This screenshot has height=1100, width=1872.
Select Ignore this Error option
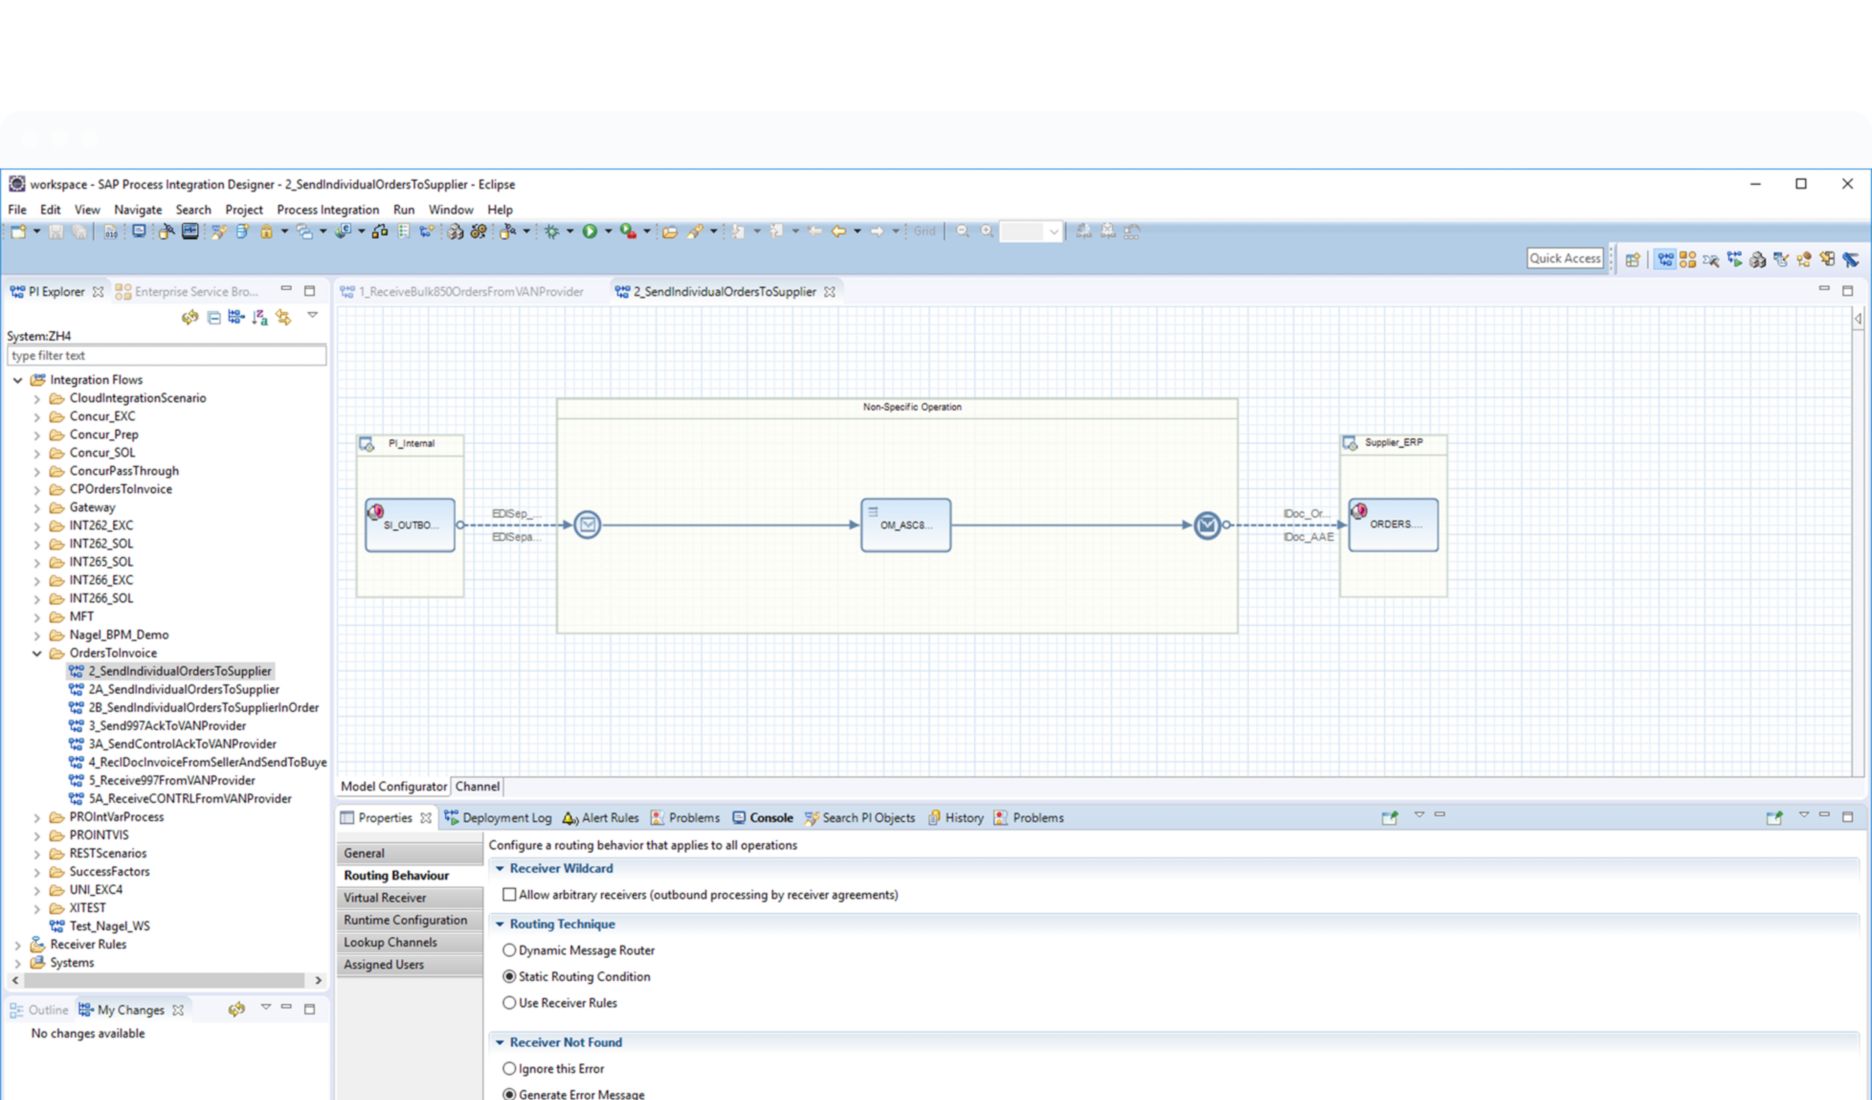pos(510,1069)
